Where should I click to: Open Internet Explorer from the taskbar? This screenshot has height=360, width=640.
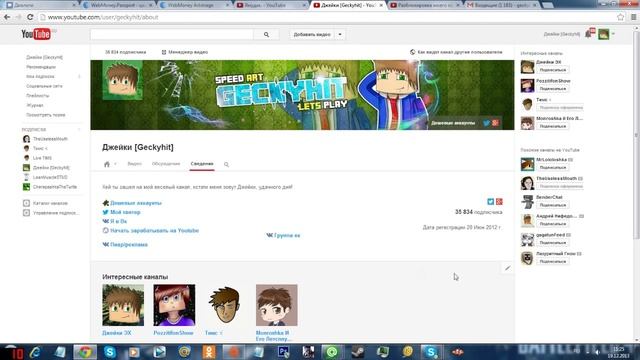coord(35,352)
